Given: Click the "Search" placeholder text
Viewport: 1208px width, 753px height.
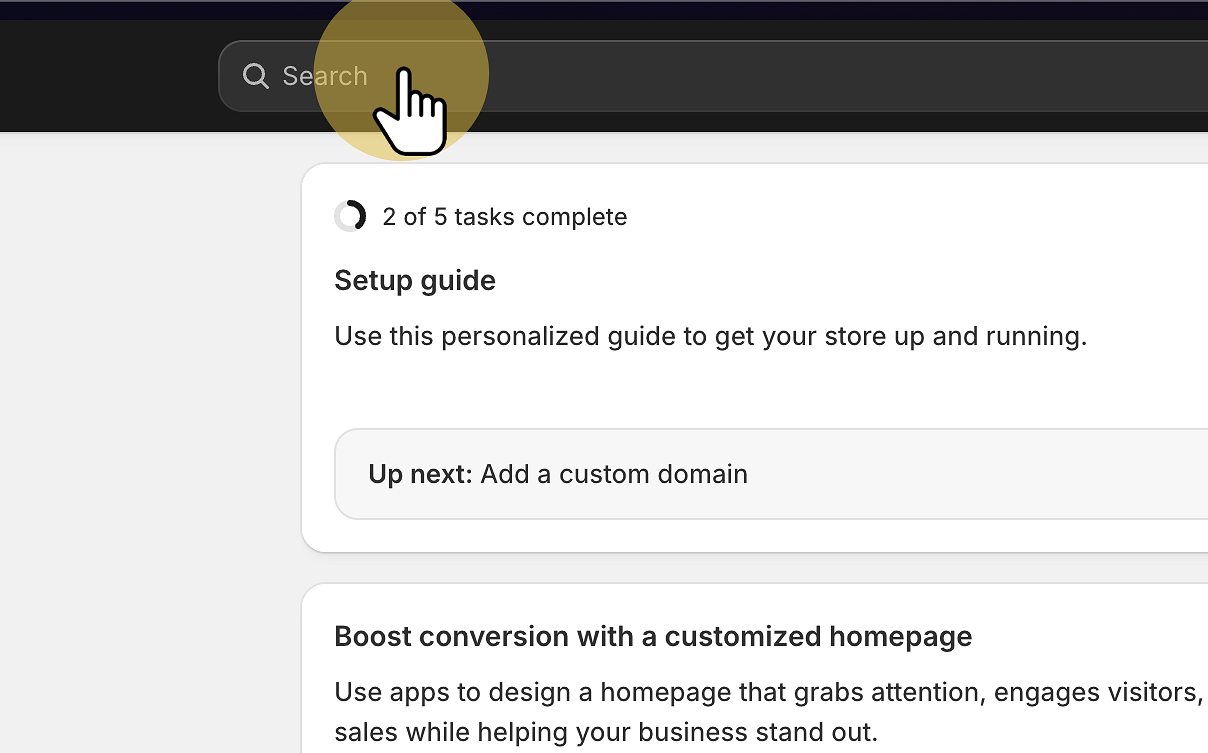Looking at the screenshot, I should pos(324,76).
